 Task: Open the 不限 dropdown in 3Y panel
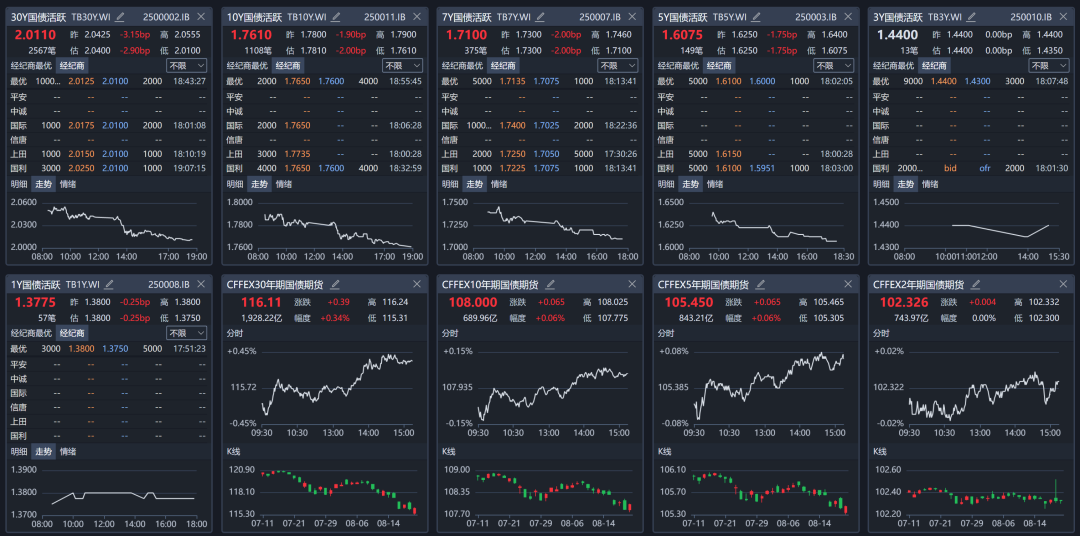tap(1049, 65)
